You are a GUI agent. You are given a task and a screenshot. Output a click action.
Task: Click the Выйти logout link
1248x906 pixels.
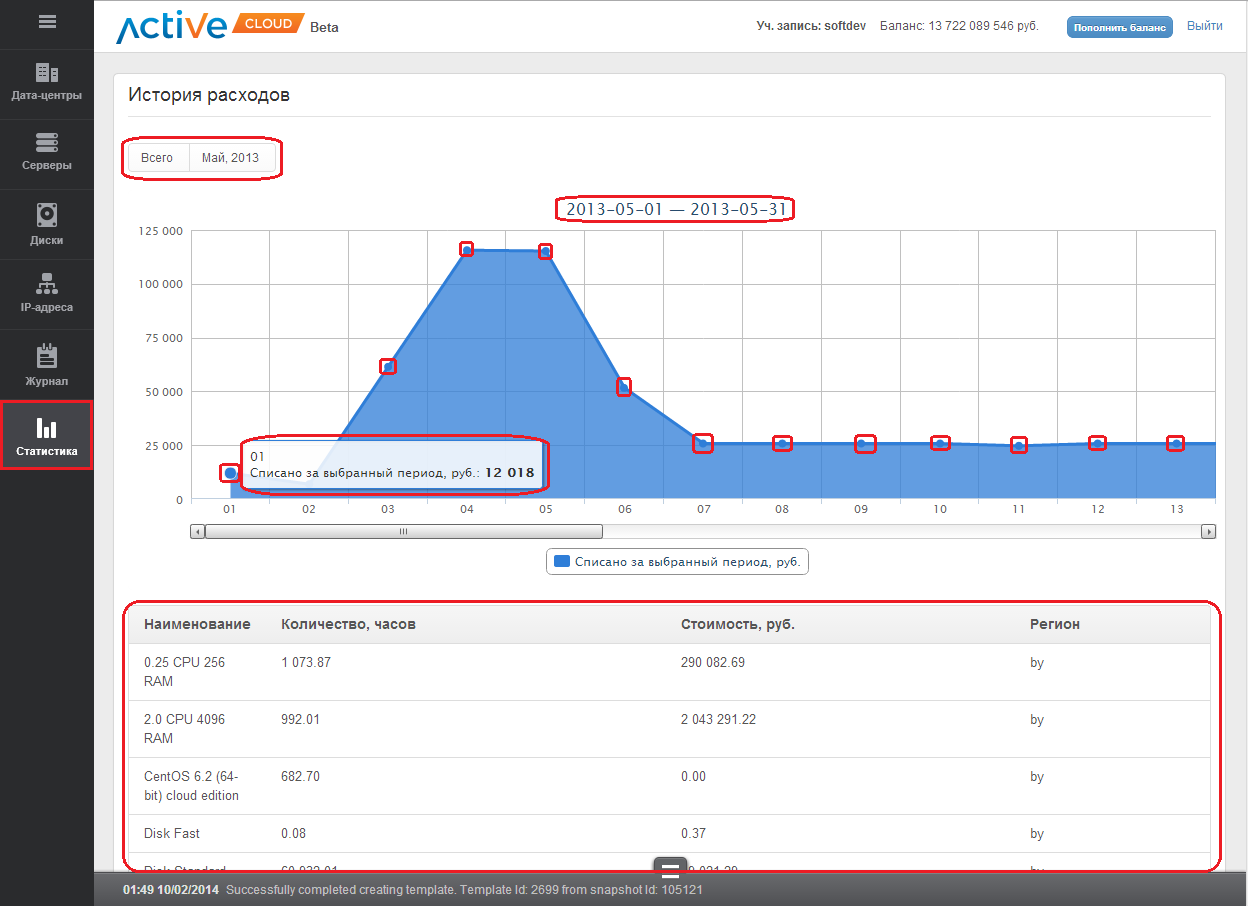[1204, 26]
